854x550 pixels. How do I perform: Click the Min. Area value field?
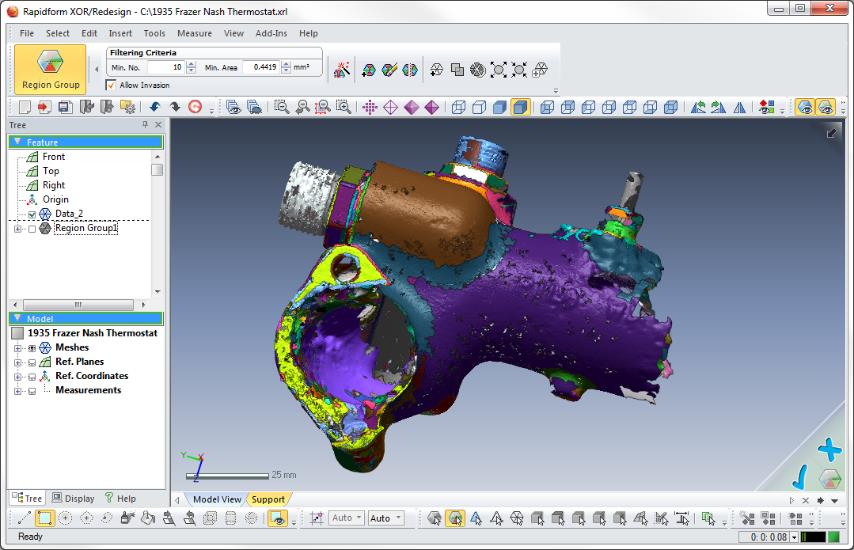[x=261, y=68]
